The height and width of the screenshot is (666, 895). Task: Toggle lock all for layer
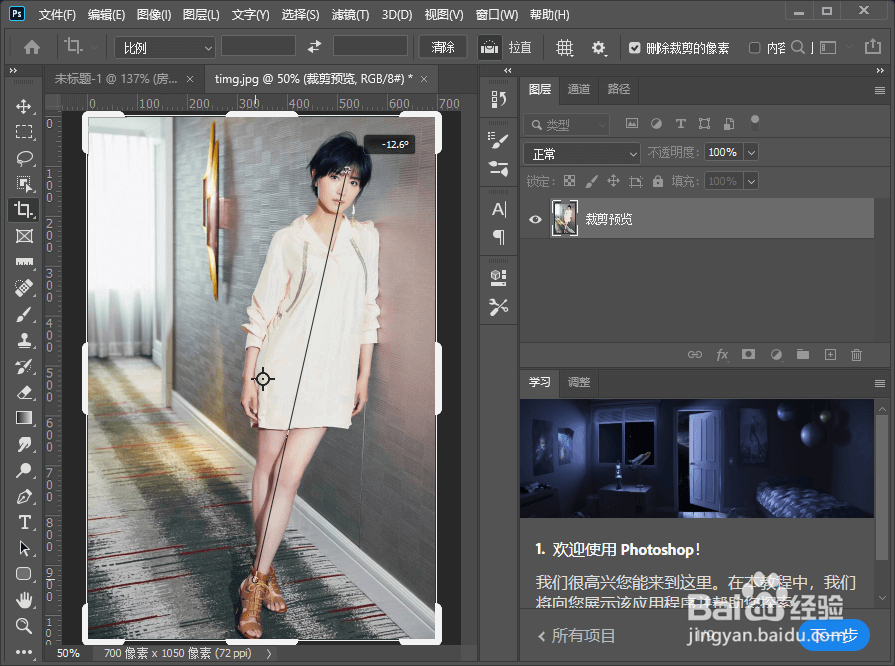tap(658, 181)
